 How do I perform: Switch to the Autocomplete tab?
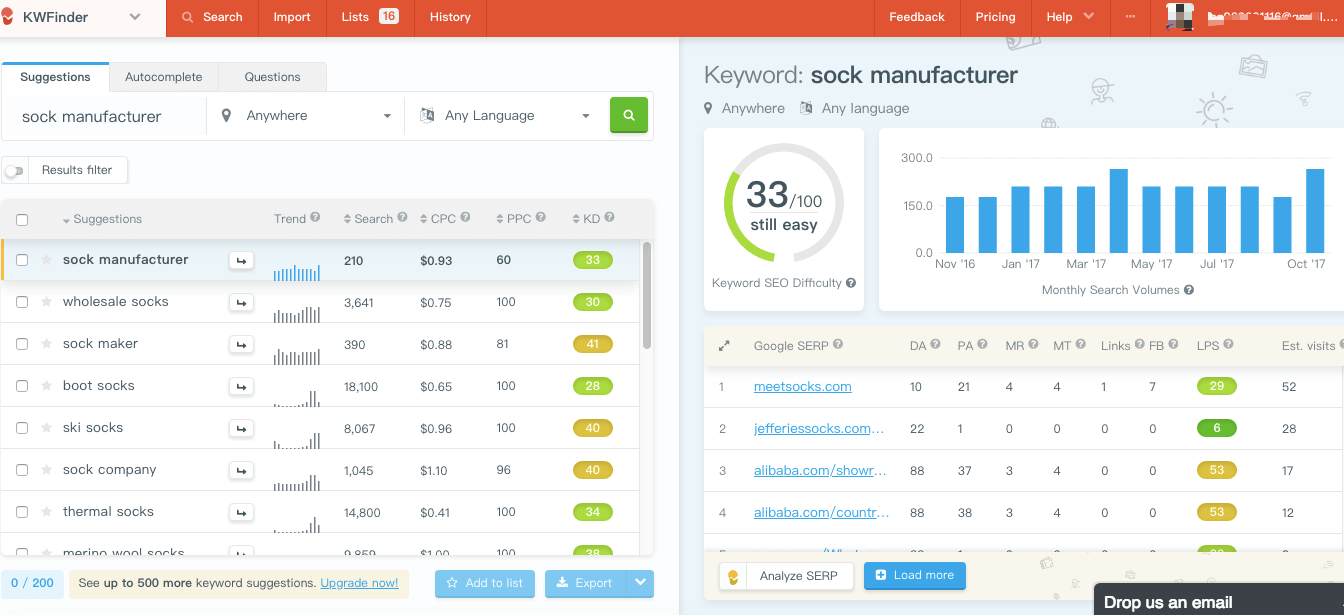[x=163, y=77]
